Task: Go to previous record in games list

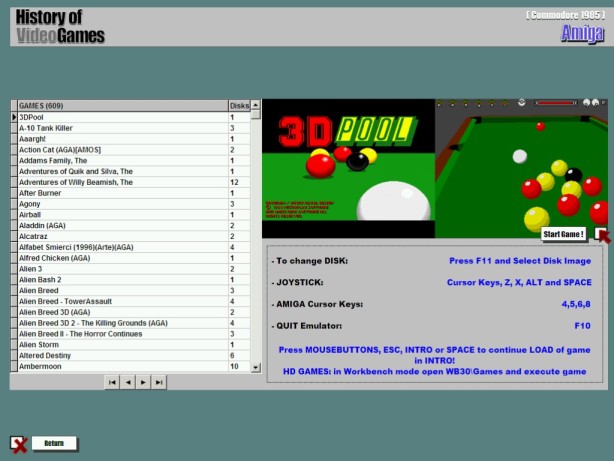Action: [128, 382]
